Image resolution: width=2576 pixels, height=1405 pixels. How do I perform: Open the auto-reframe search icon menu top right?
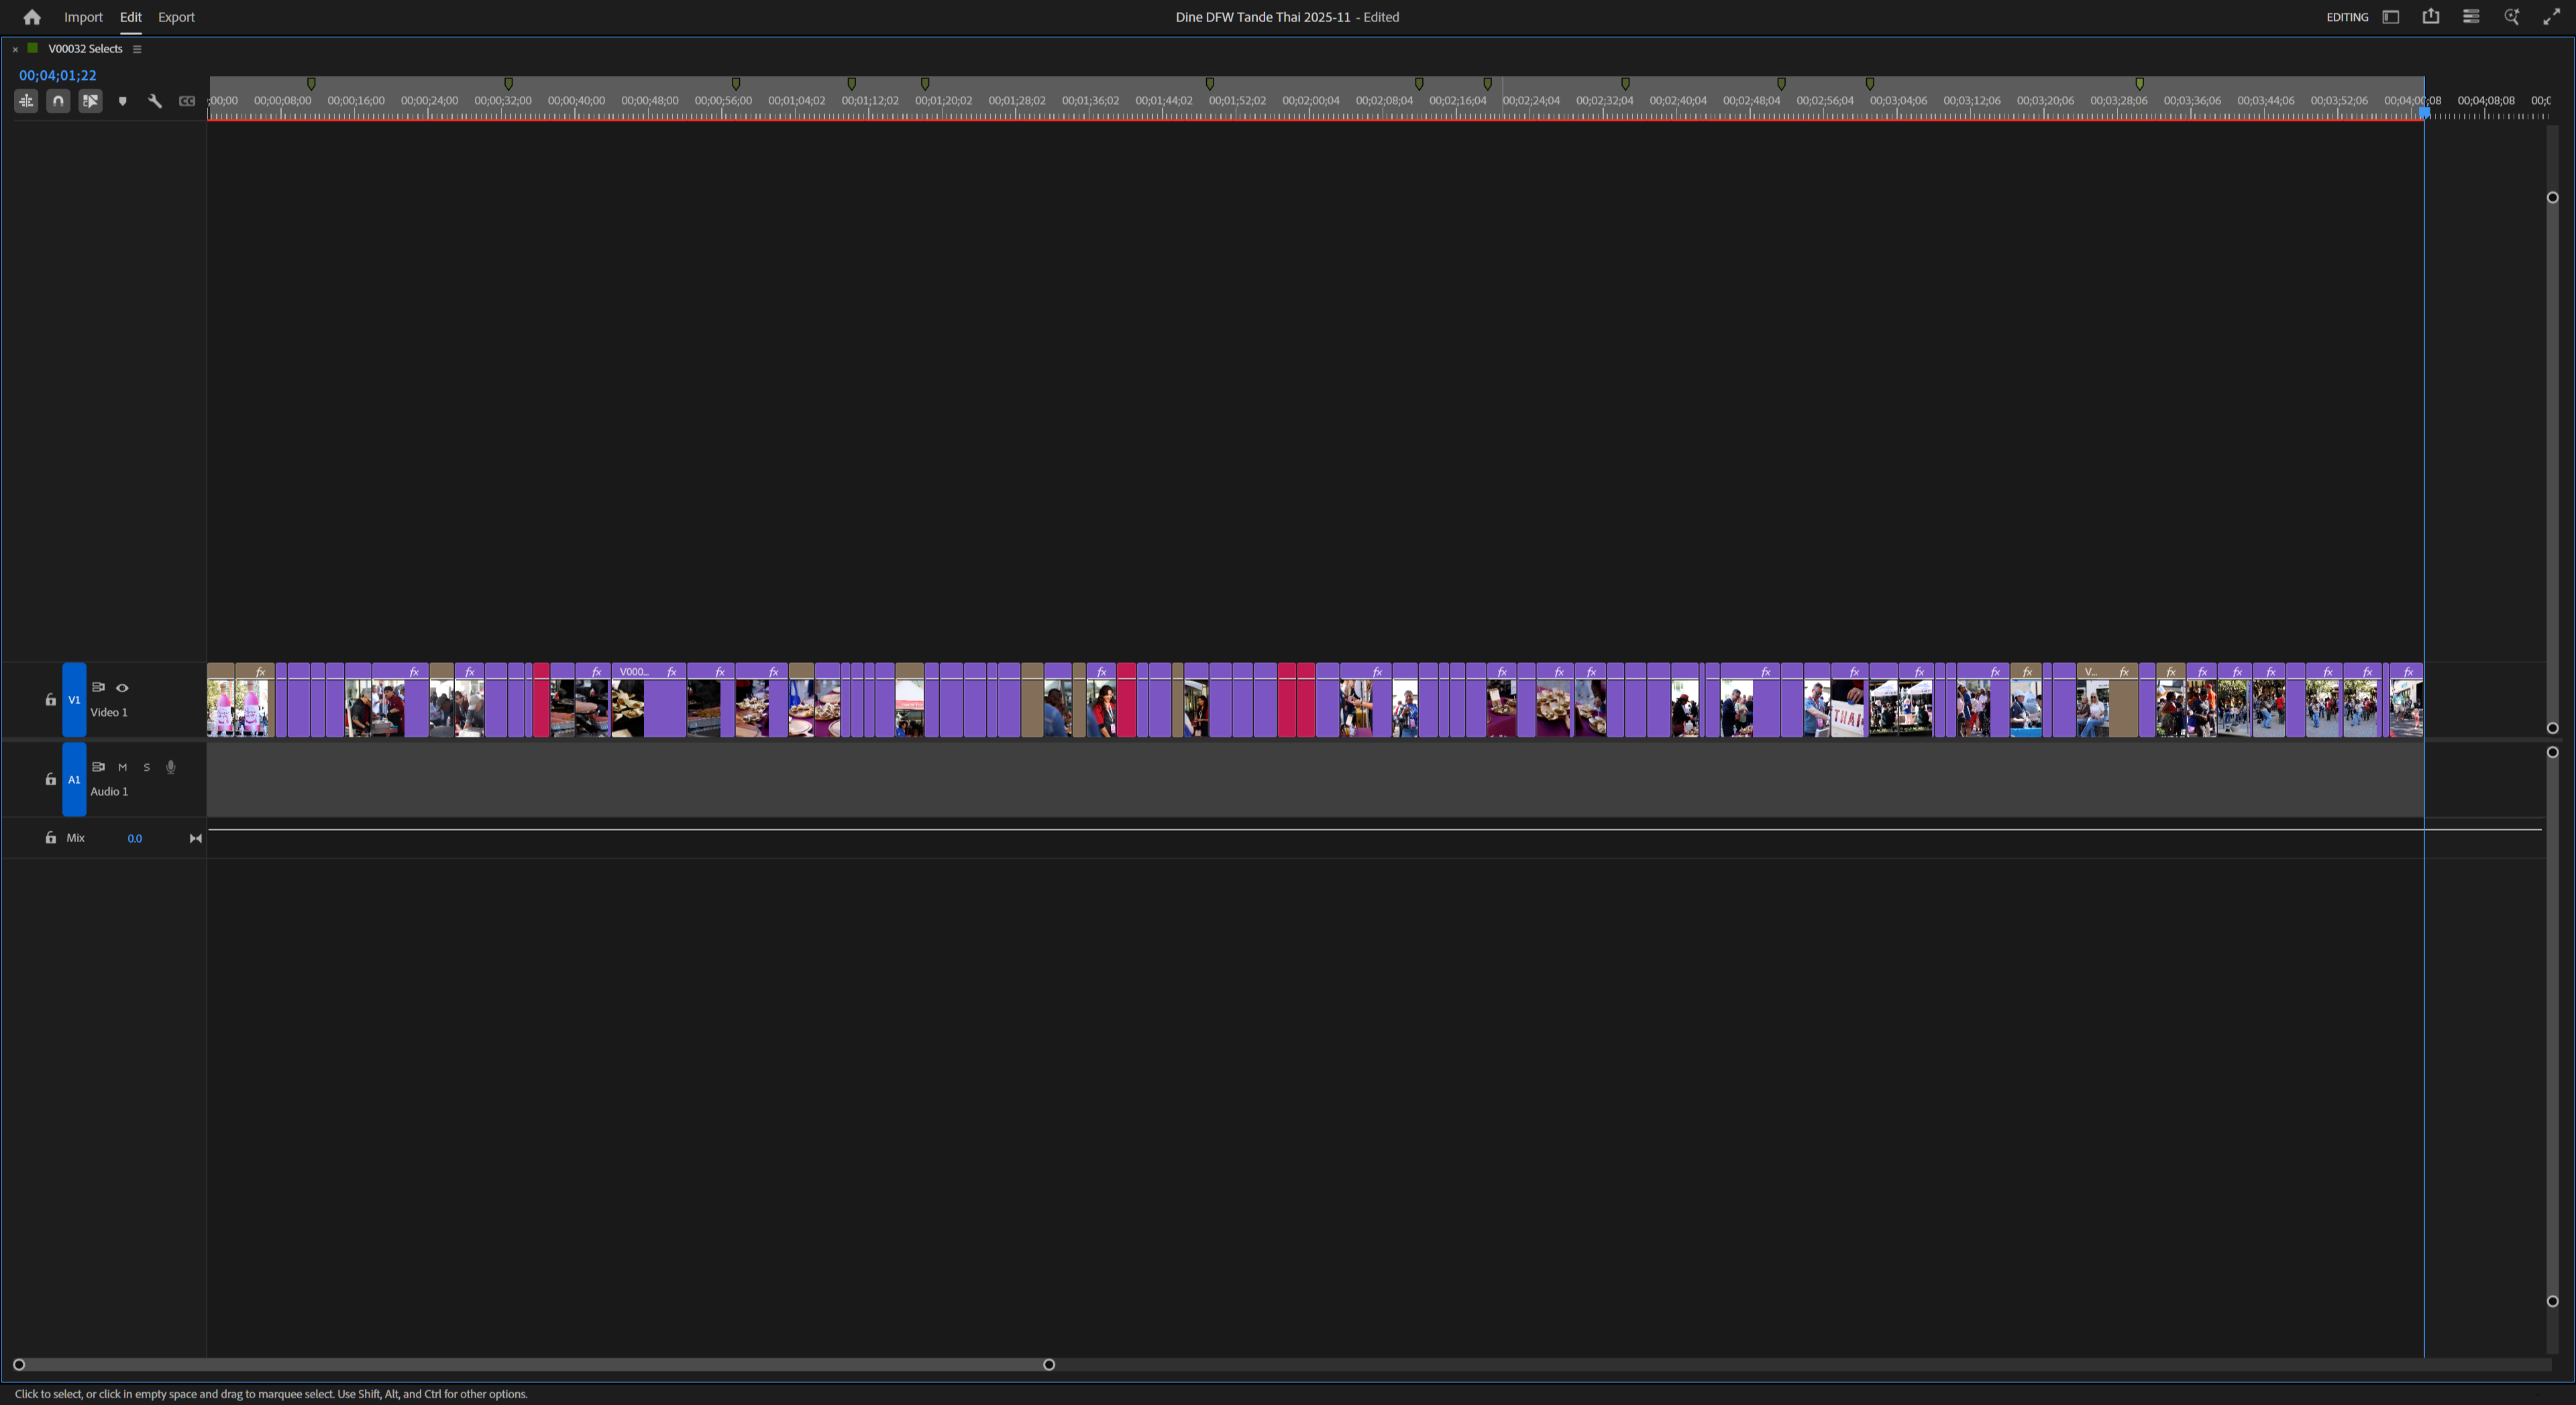click(x=2511, y=17)
